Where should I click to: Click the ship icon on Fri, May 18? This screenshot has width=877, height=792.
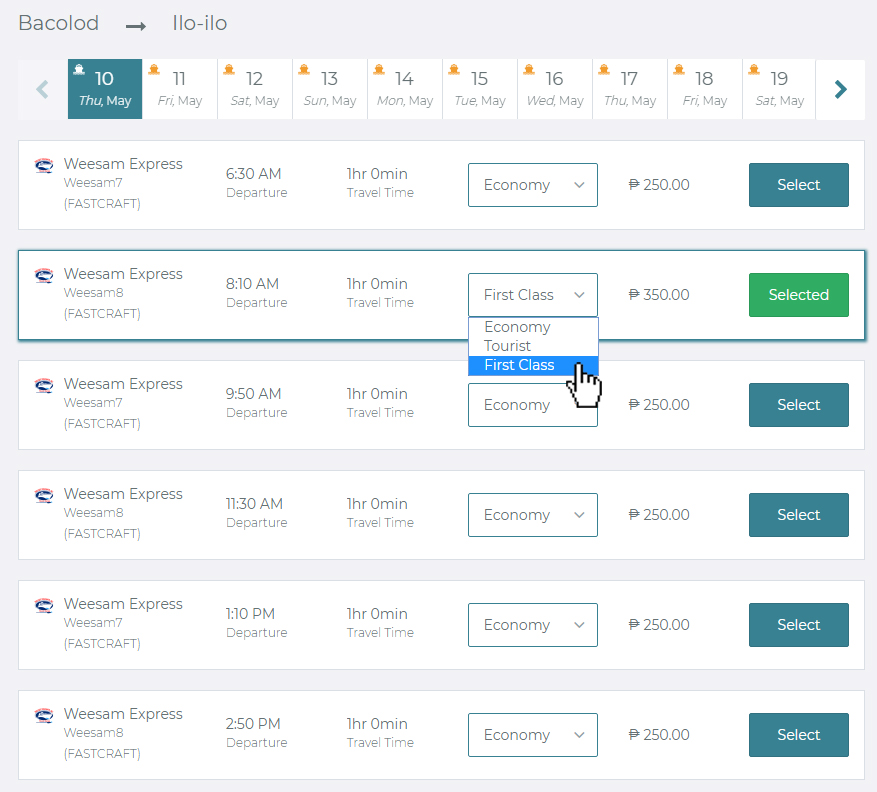[678, 69]
